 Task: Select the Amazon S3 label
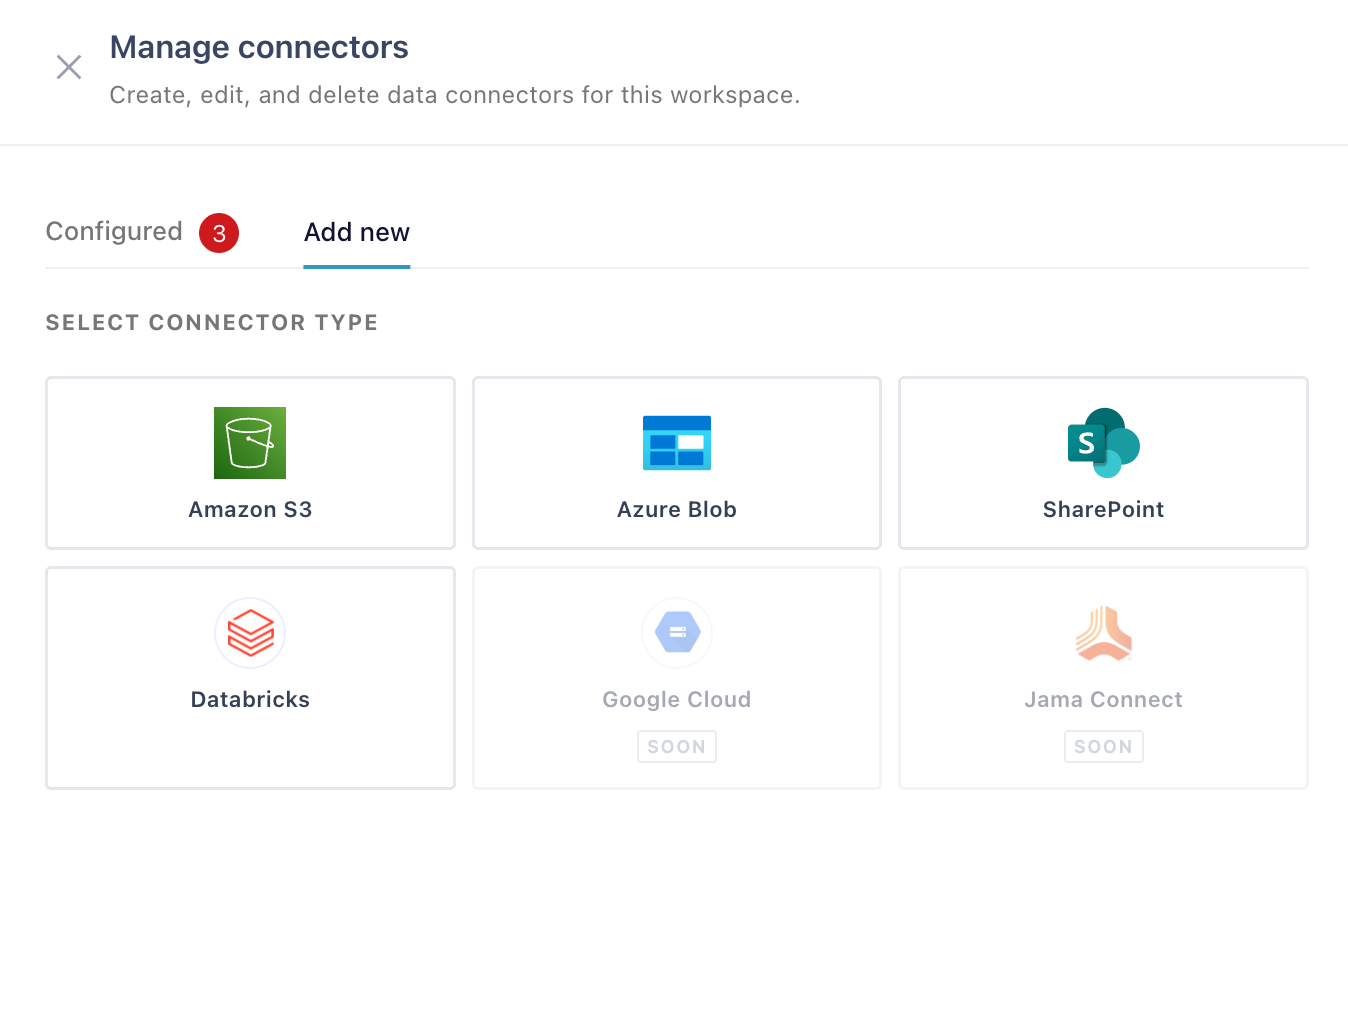click(x=250, y=510)
